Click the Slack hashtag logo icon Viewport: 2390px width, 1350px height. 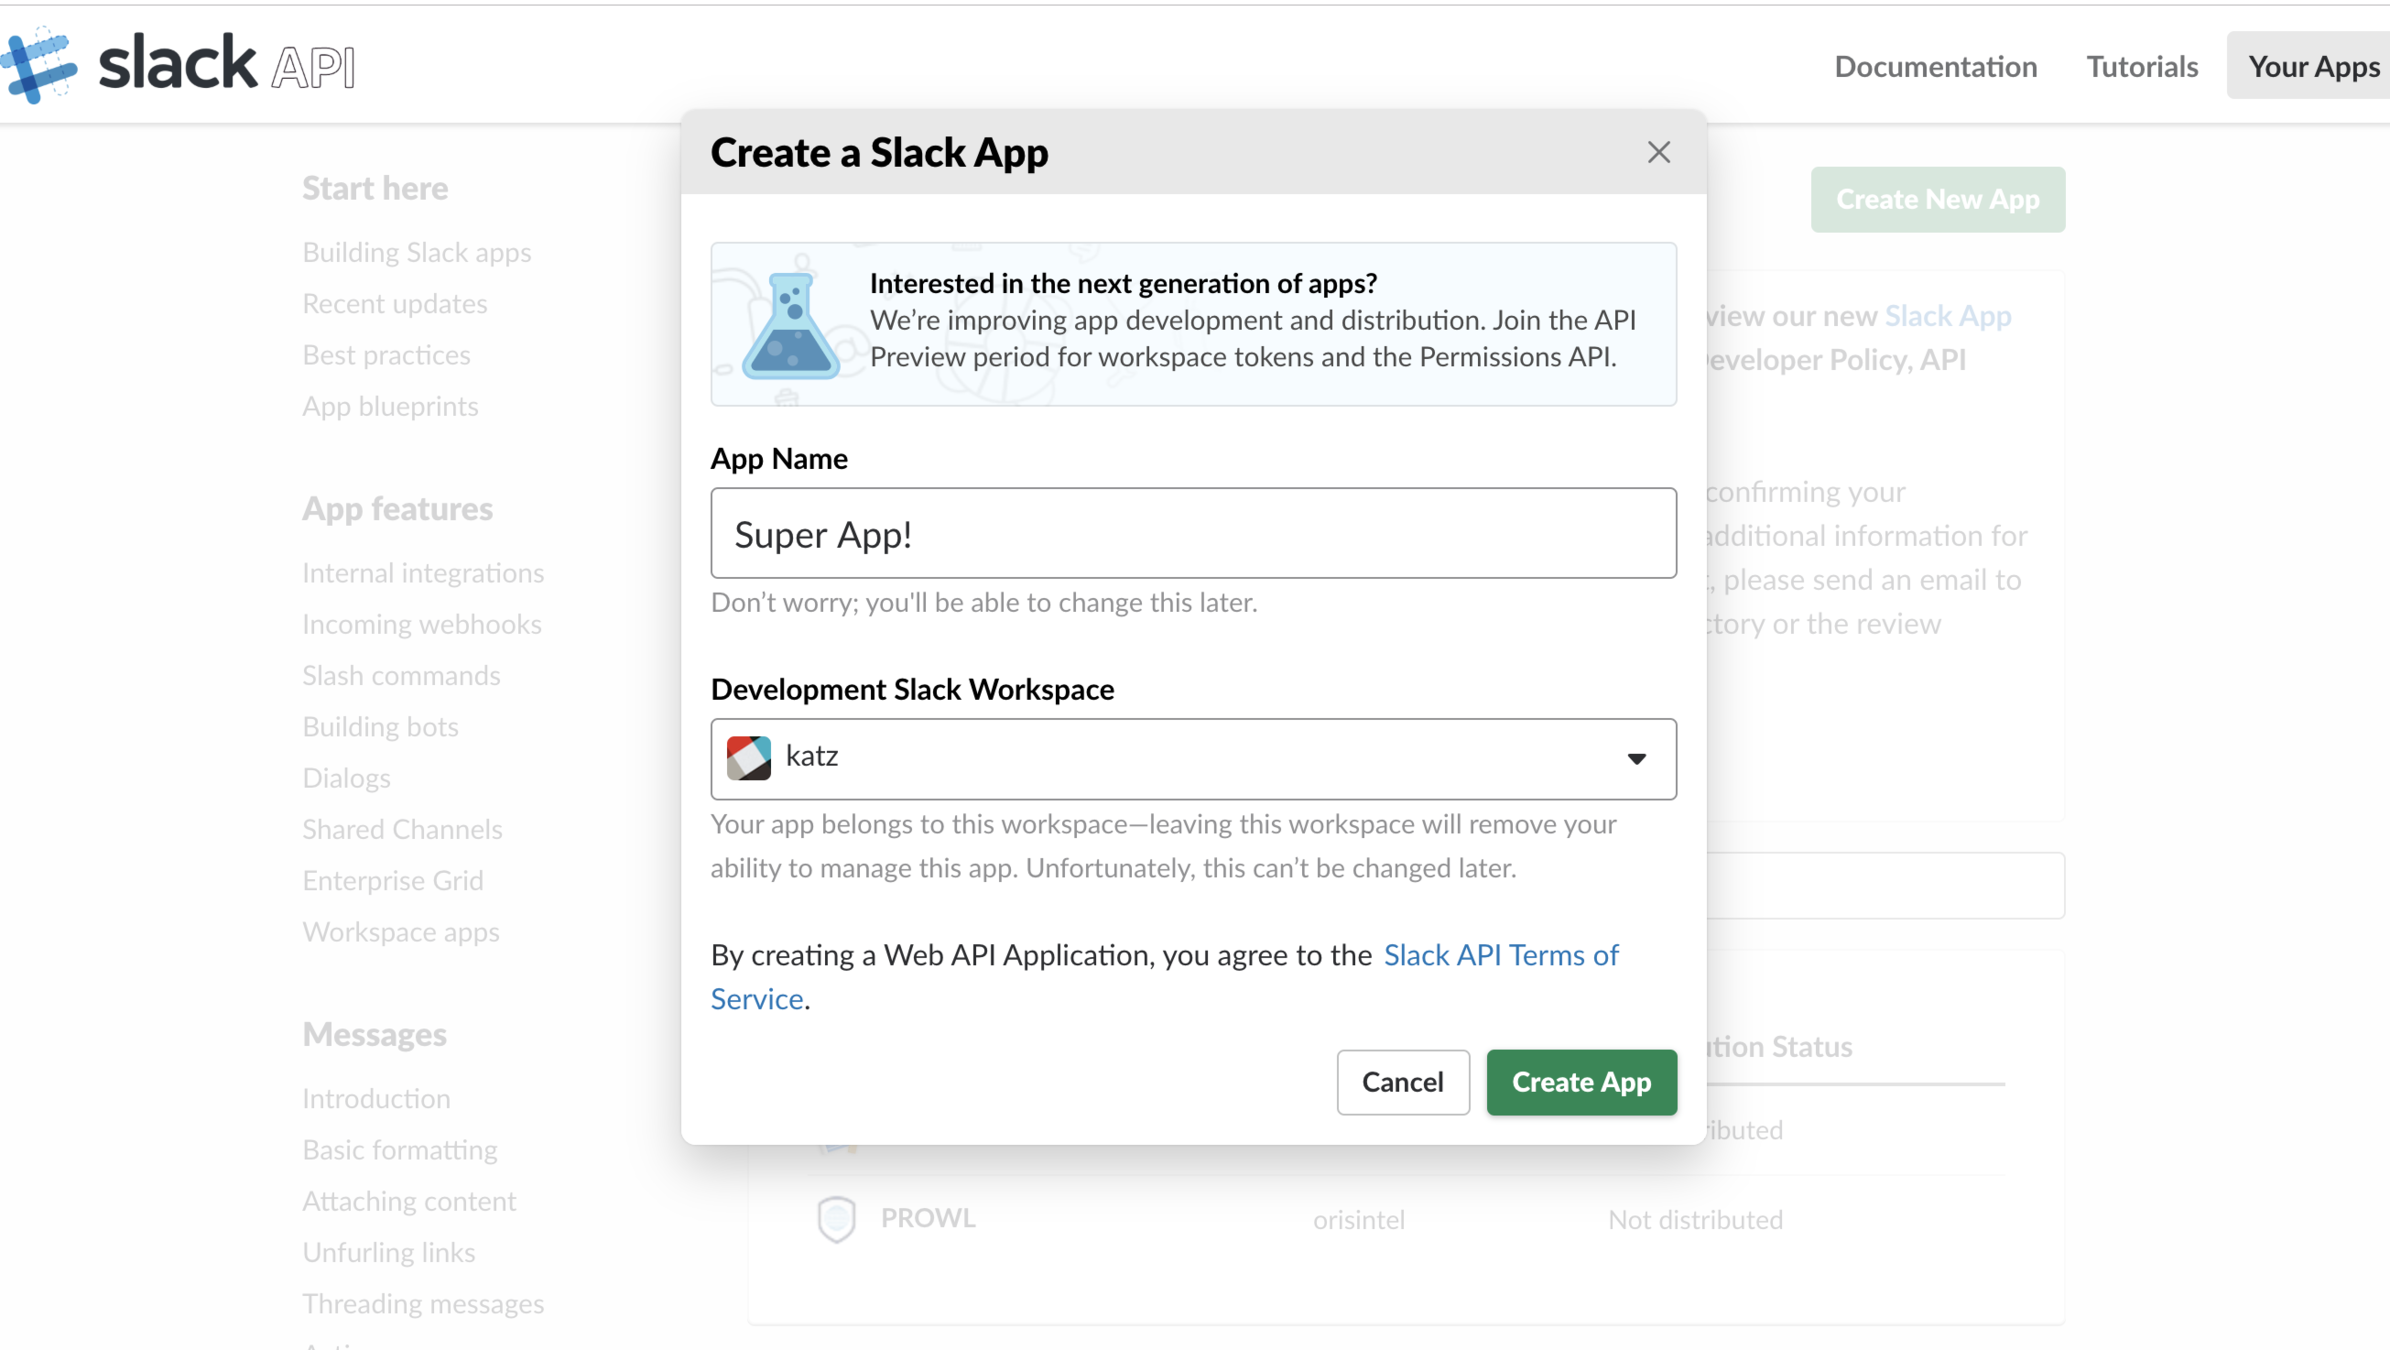40,65
